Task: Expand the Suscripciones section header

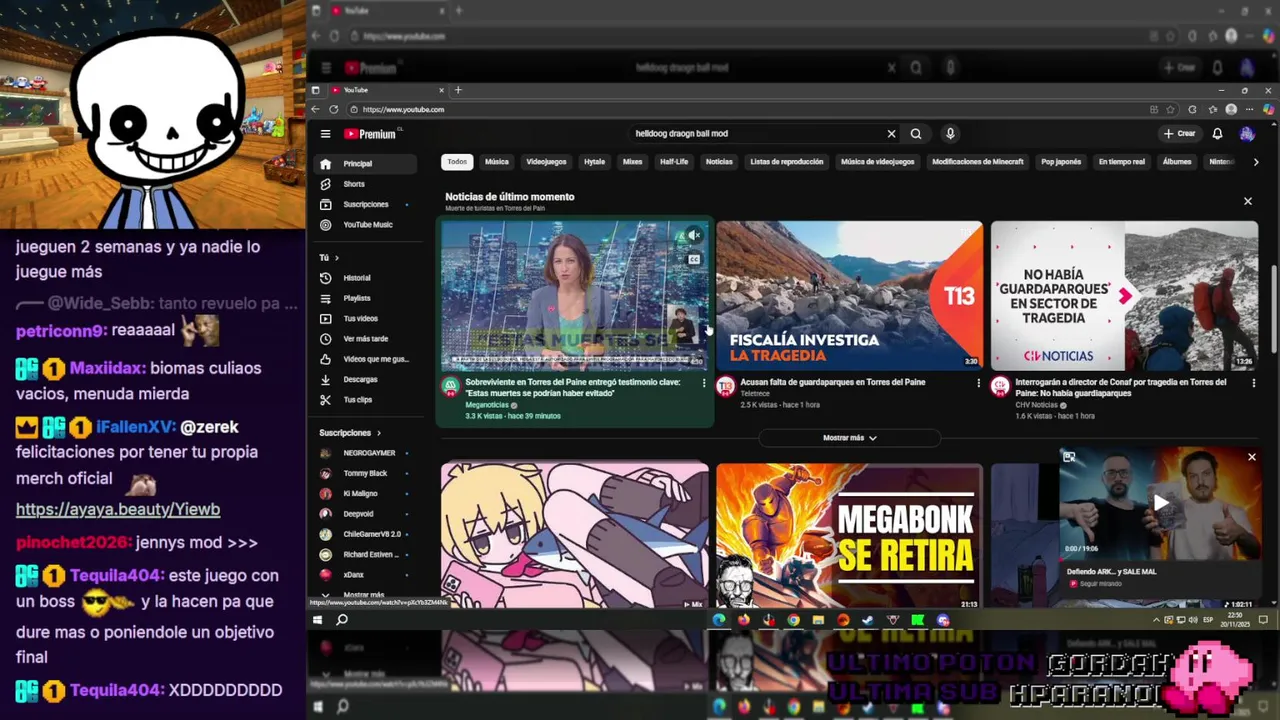Action: coord(350,433)
